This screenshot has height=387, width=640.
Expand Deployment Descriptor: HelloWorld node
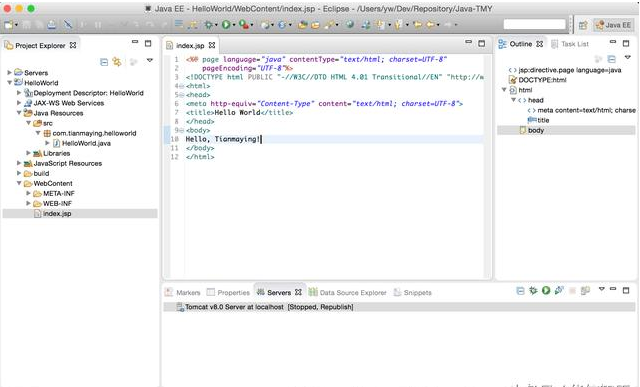[19, 93]
